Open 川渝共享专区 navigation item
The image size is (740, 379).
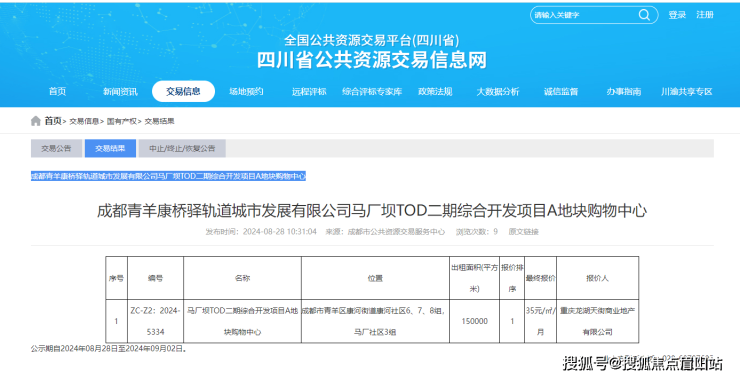[x=686, y=92]
